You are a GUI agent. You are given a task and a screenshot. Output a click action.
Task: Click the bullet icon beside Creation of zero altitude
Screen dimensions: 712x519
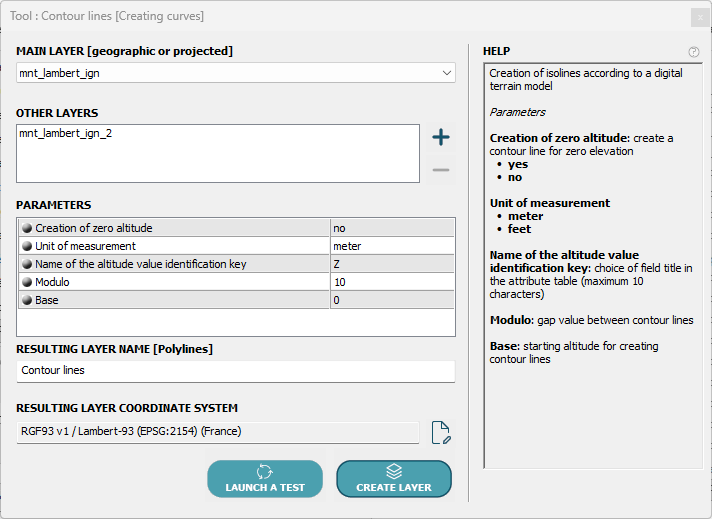[x=27, y=229]
